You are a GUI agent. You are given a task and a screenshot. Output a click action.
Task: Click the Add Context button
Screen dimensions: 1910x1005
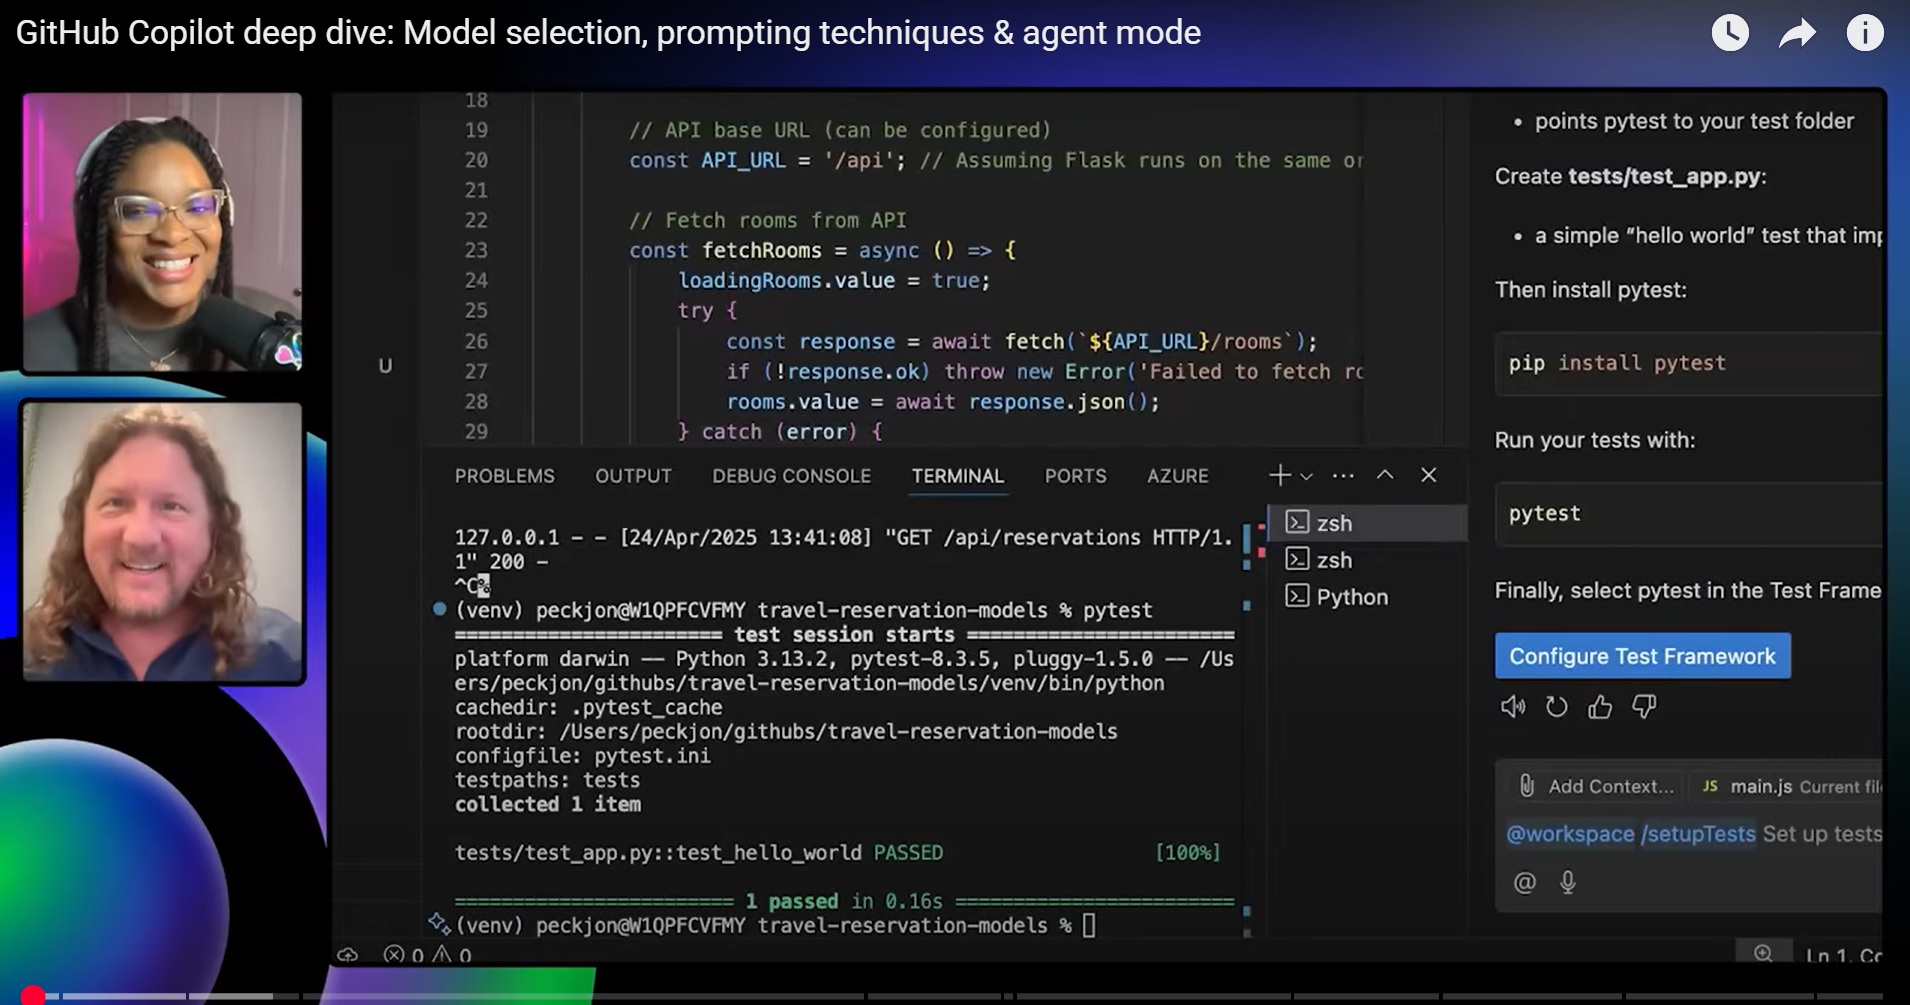[1597, 786]
